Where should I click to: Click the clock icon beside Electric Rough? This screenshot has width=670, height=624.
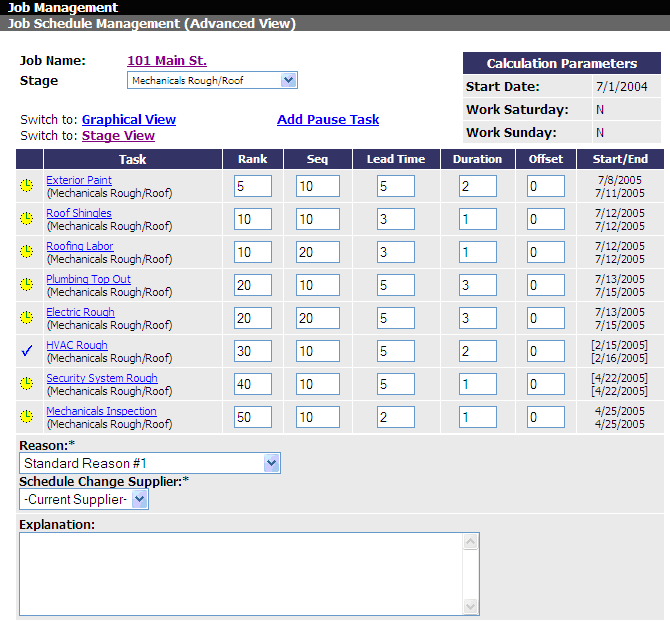26,318
